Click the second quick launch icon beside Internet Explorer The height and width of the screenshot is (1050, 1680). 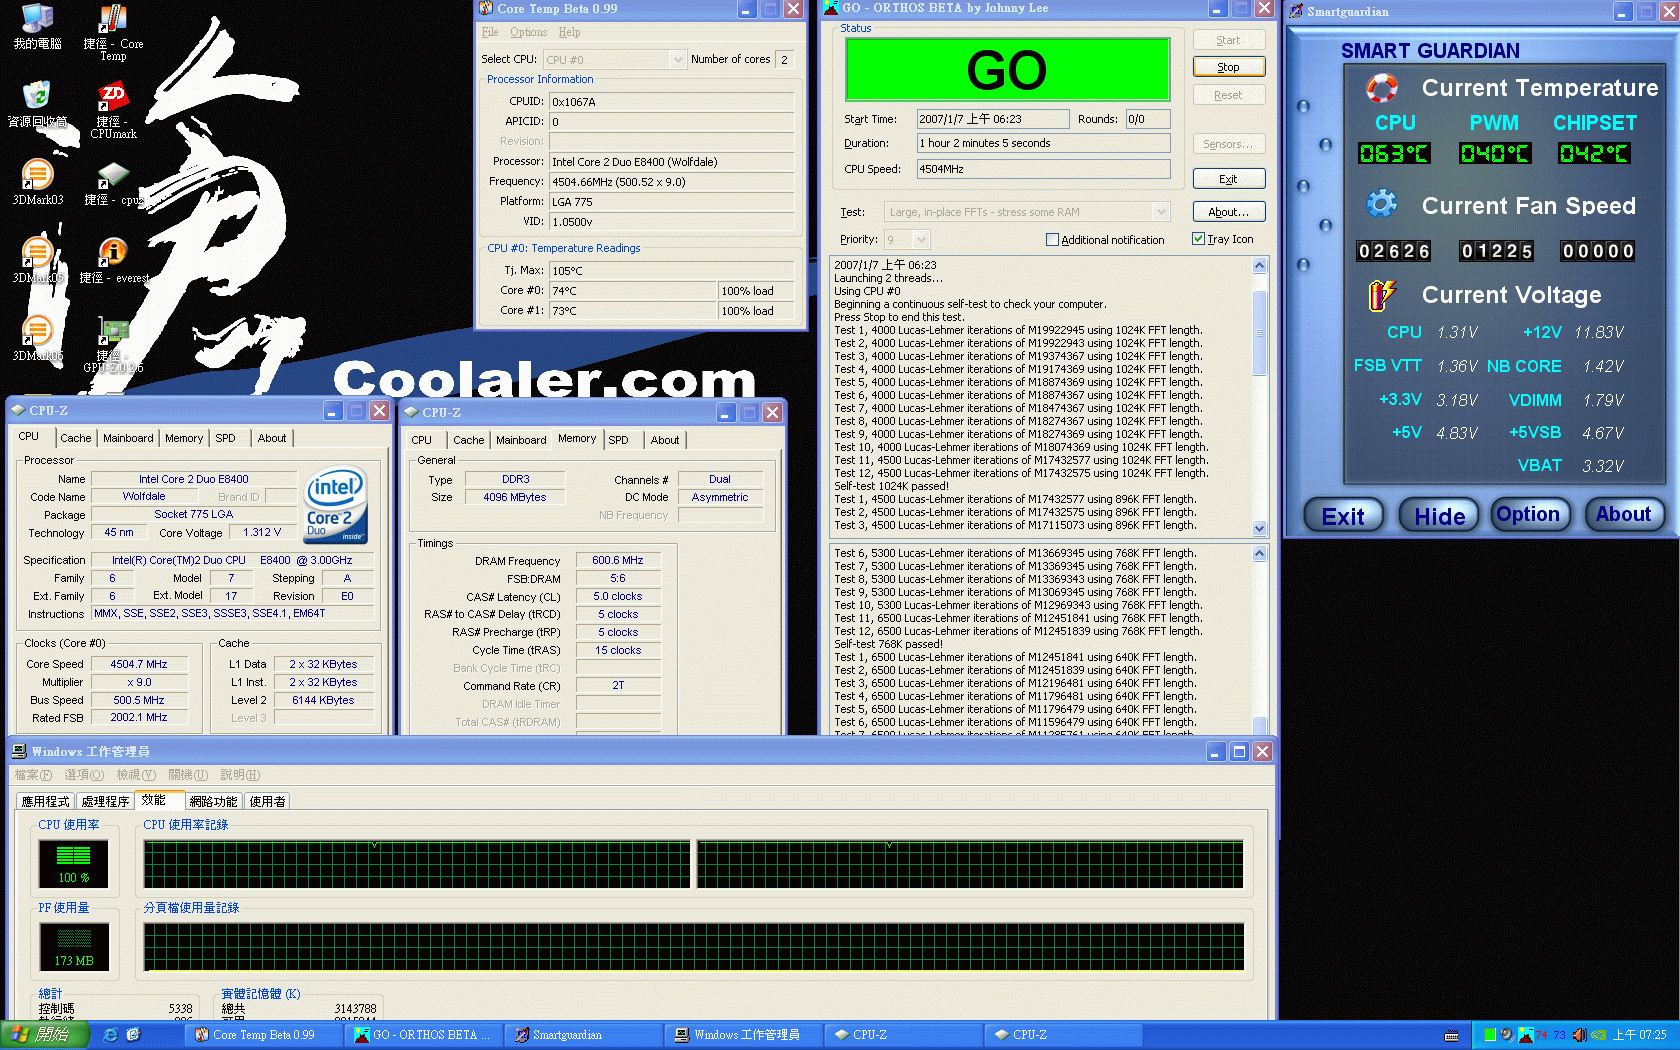click(x=133, y=1035)
